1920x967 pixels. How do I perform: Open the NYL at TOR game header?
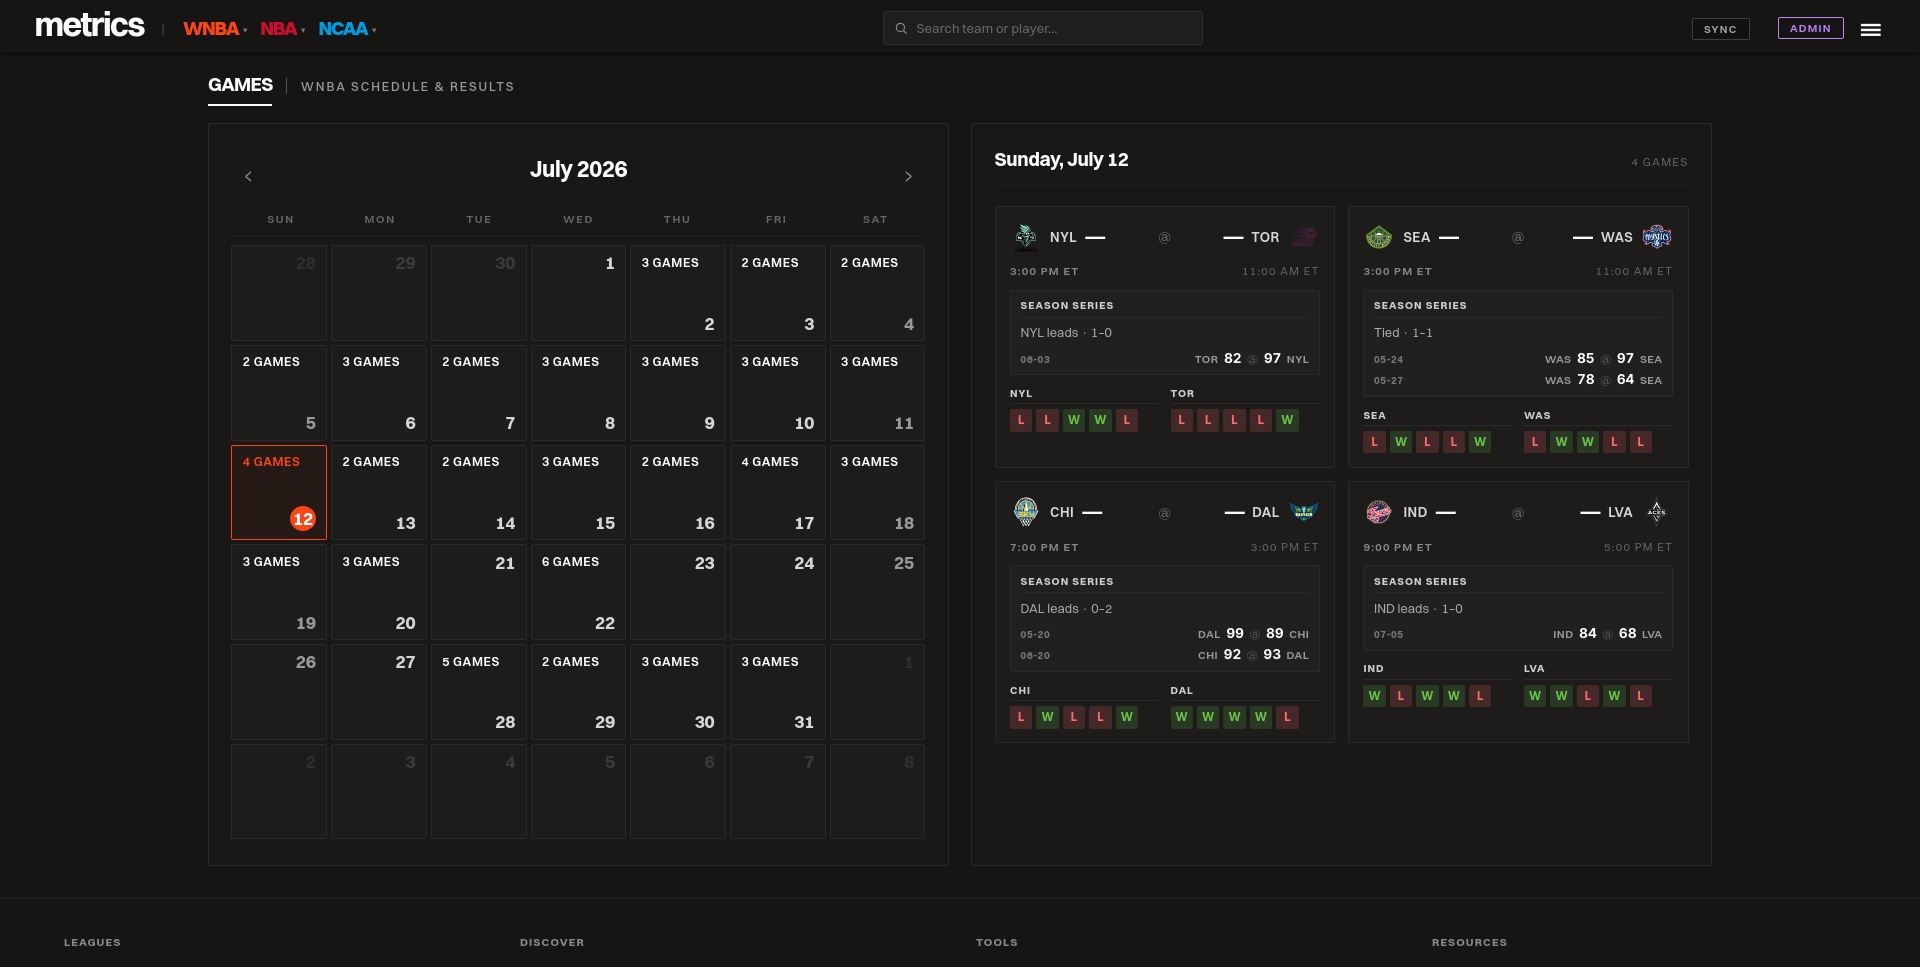[1164, 237]
